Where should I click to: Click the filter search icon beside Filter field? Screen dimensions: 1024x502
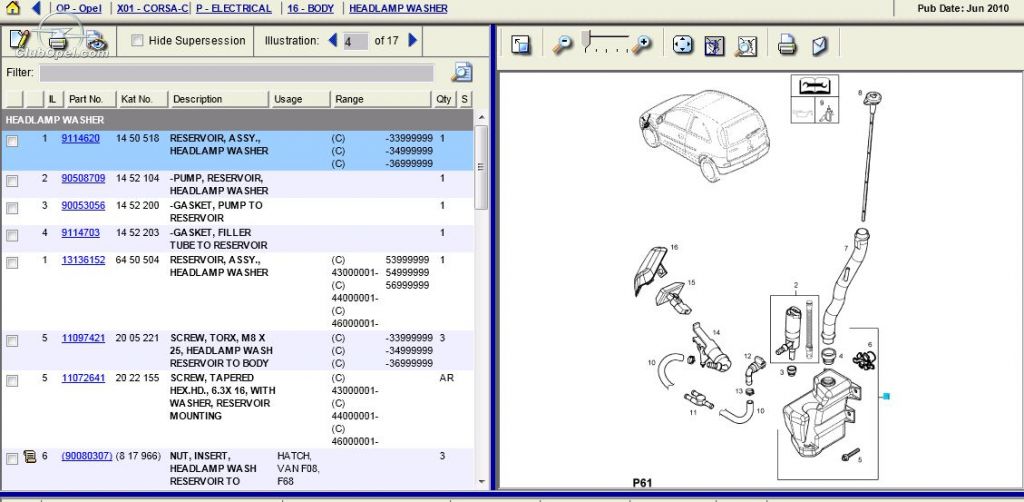[462, 72]
